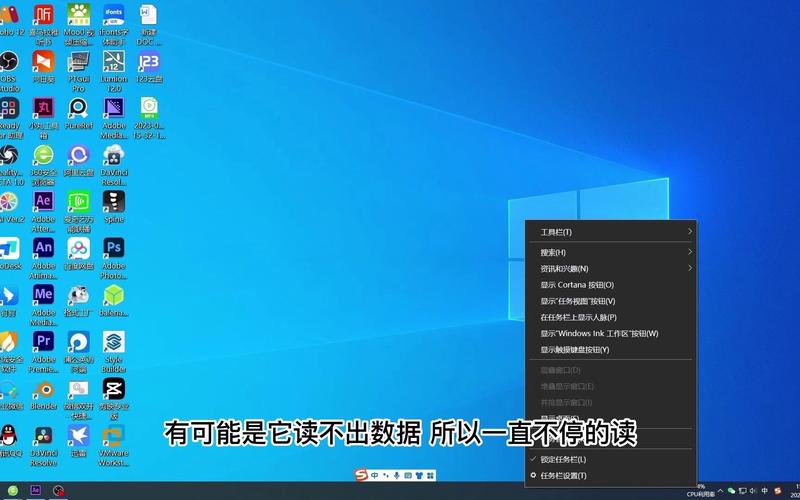Screen dimensions: 800x500
Task: Click the Sogou S logo on the IME bar
Action: point(361,476)
